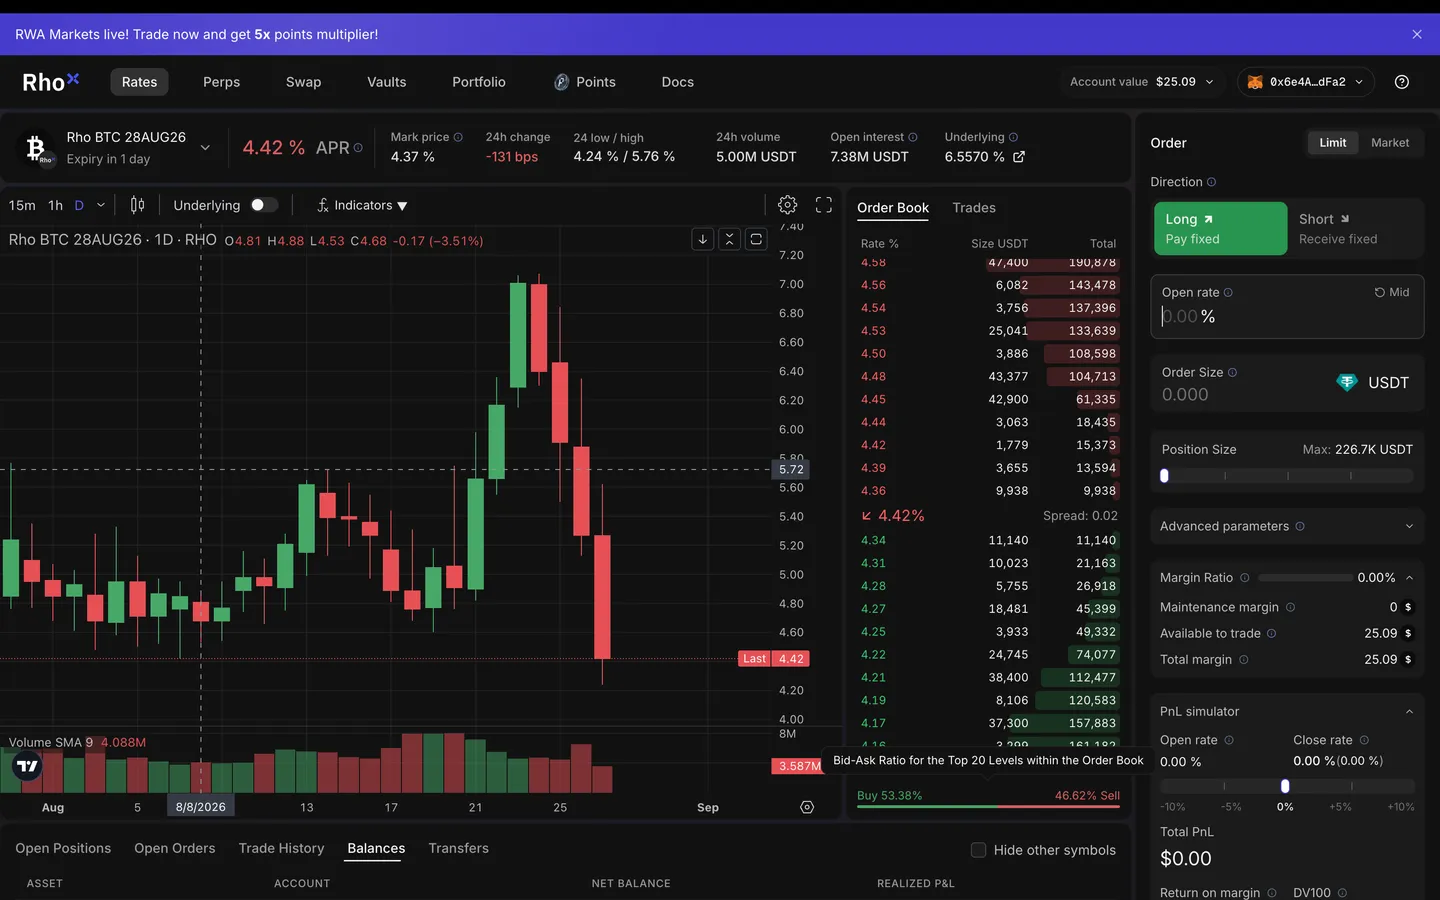Open the Rates page
This screenshot has width=1440, height=900.
pos(139,82)
